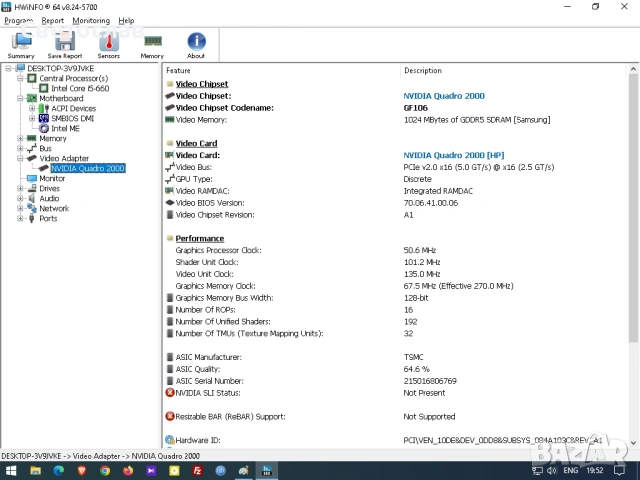640x480 pixels.
Task: Click the ACPI Devices icon
Action: 43,108
